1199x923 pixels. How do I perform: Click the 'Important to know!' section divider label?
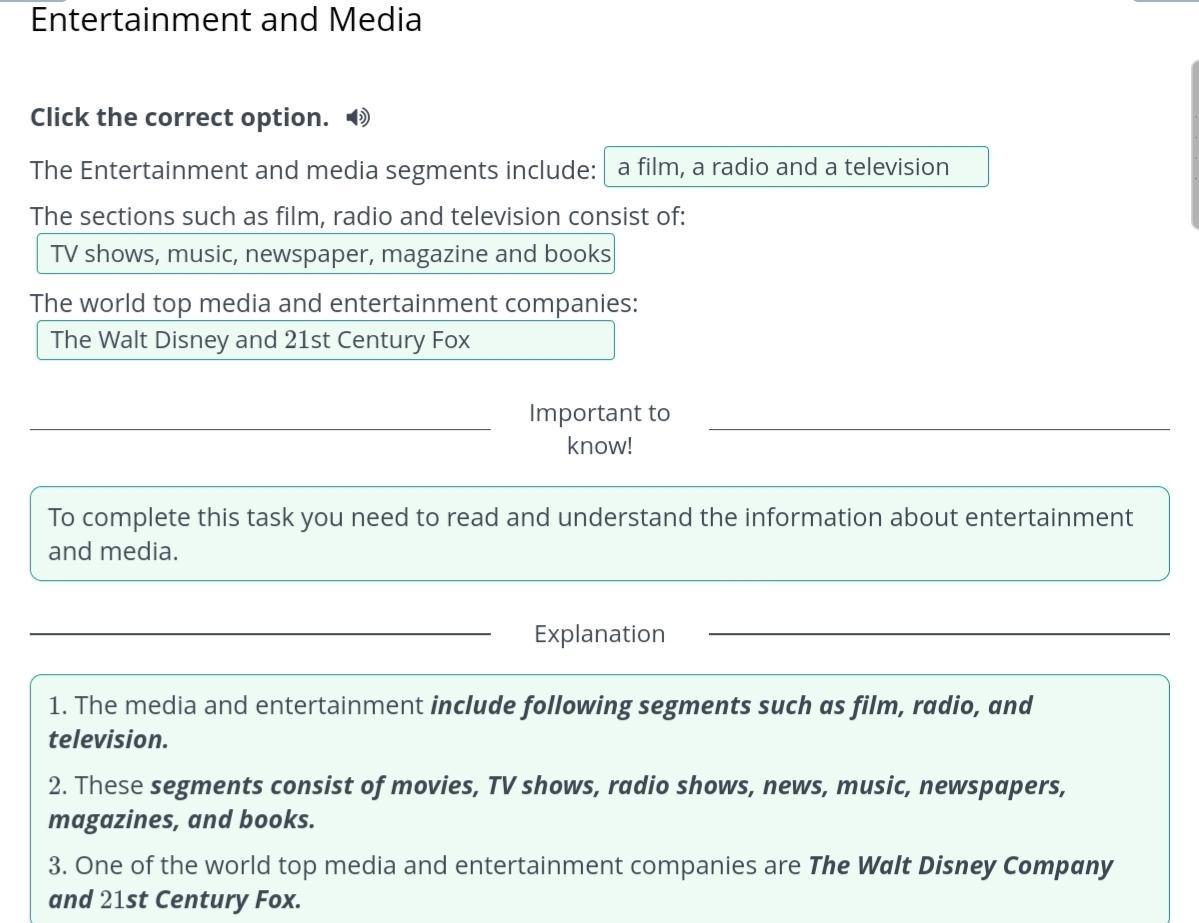point(599,429)
